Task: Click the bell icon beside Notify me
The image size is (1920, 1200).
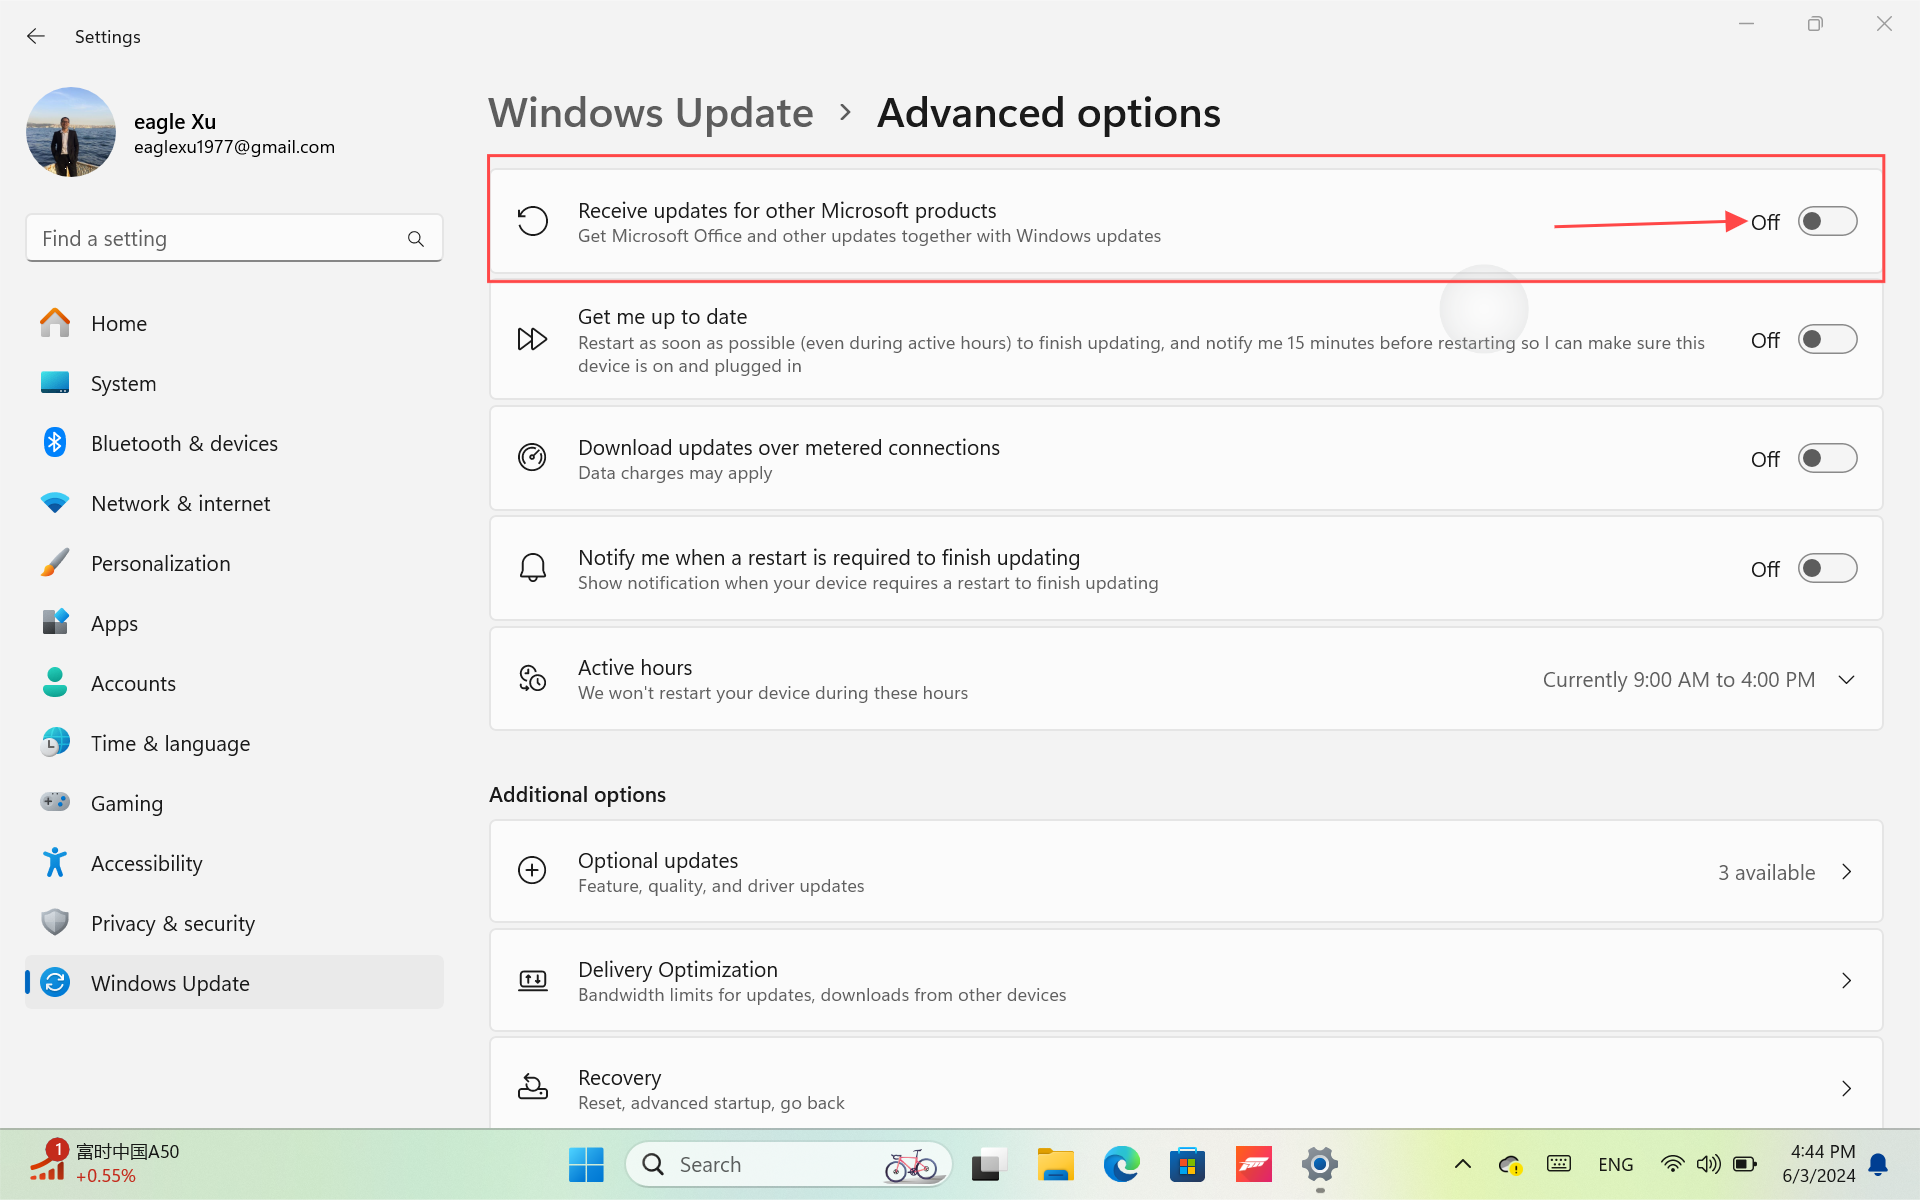Action: 532,568
